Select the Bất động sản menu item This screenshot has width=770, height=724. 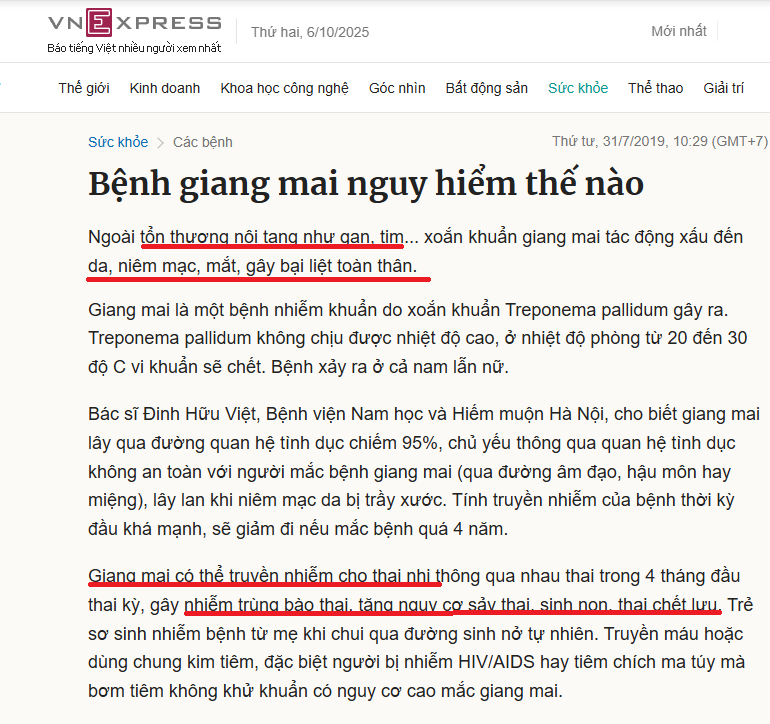pyautogui.click(x=487, y=88)
